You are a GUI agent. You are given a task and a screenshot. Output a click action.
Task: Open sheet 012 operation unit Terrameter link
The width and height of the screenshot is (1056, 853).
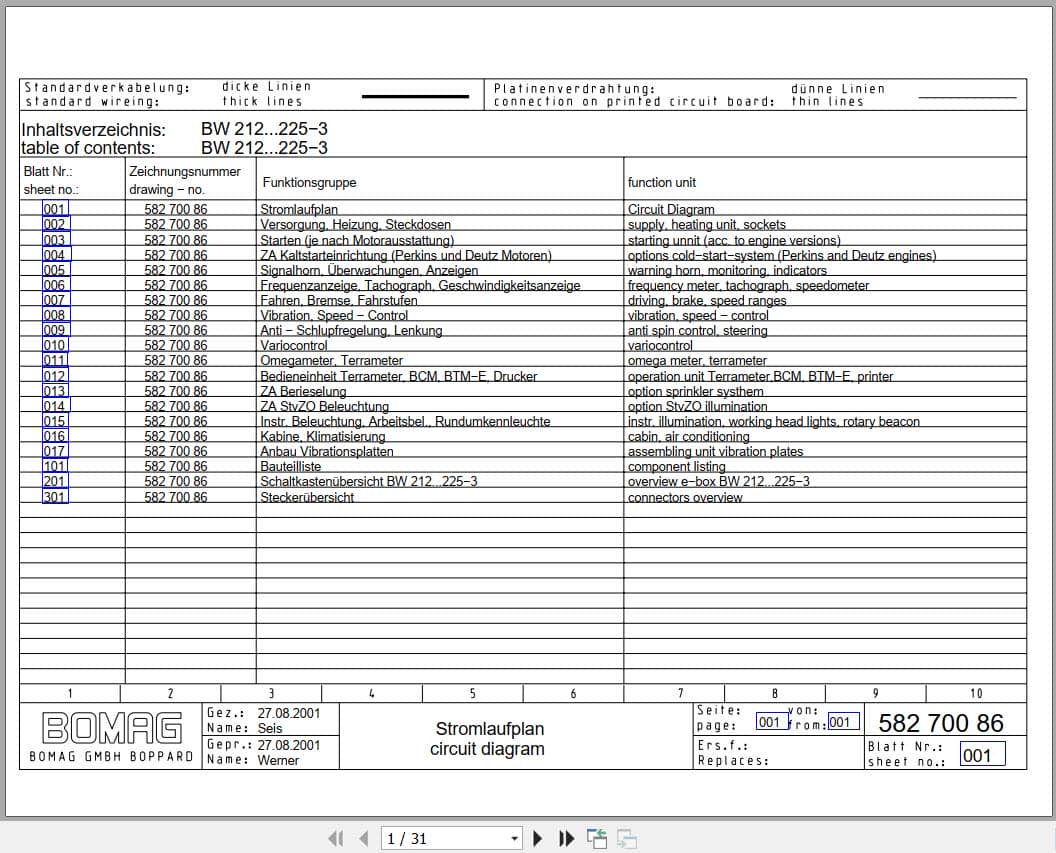point(55,376)
